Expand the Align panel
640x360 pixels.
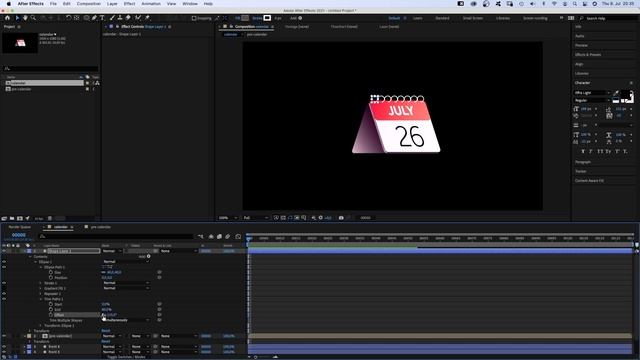point(579,64)
